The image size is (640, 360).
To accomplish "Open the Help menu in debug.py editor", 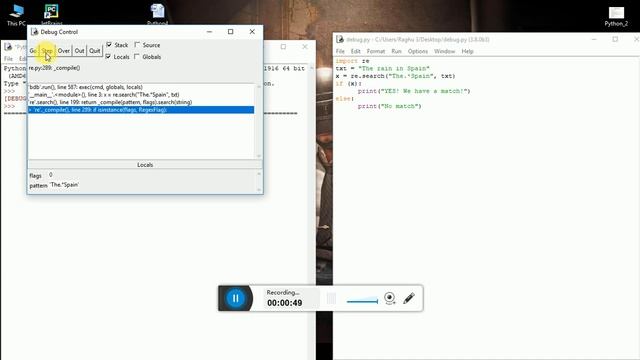I will 467,51.
